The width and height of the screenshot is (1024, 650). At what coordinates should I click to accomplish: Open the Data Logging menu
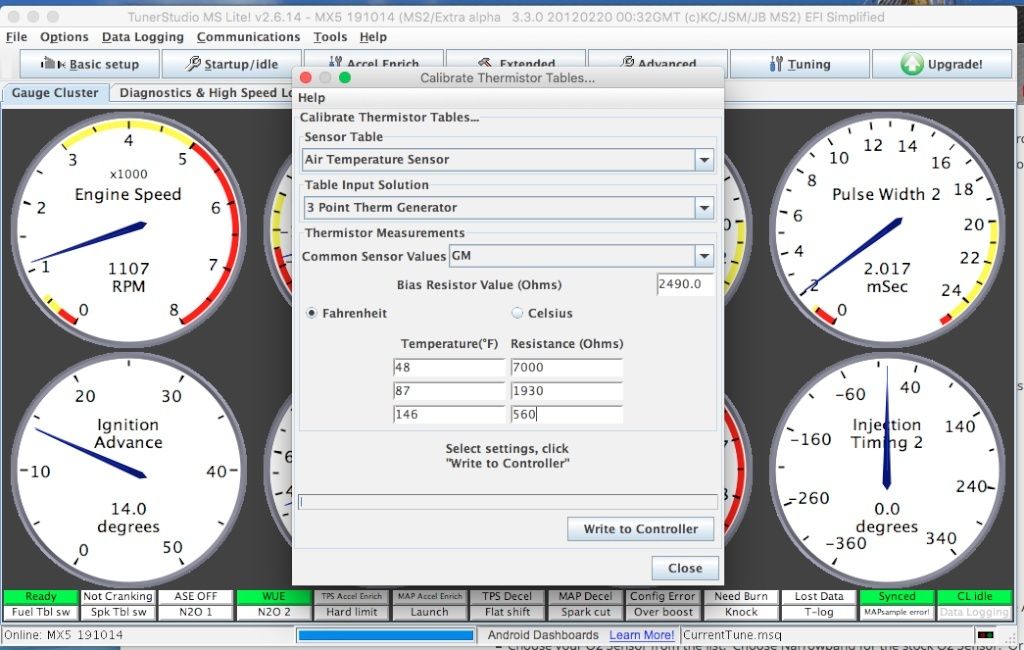142,37
